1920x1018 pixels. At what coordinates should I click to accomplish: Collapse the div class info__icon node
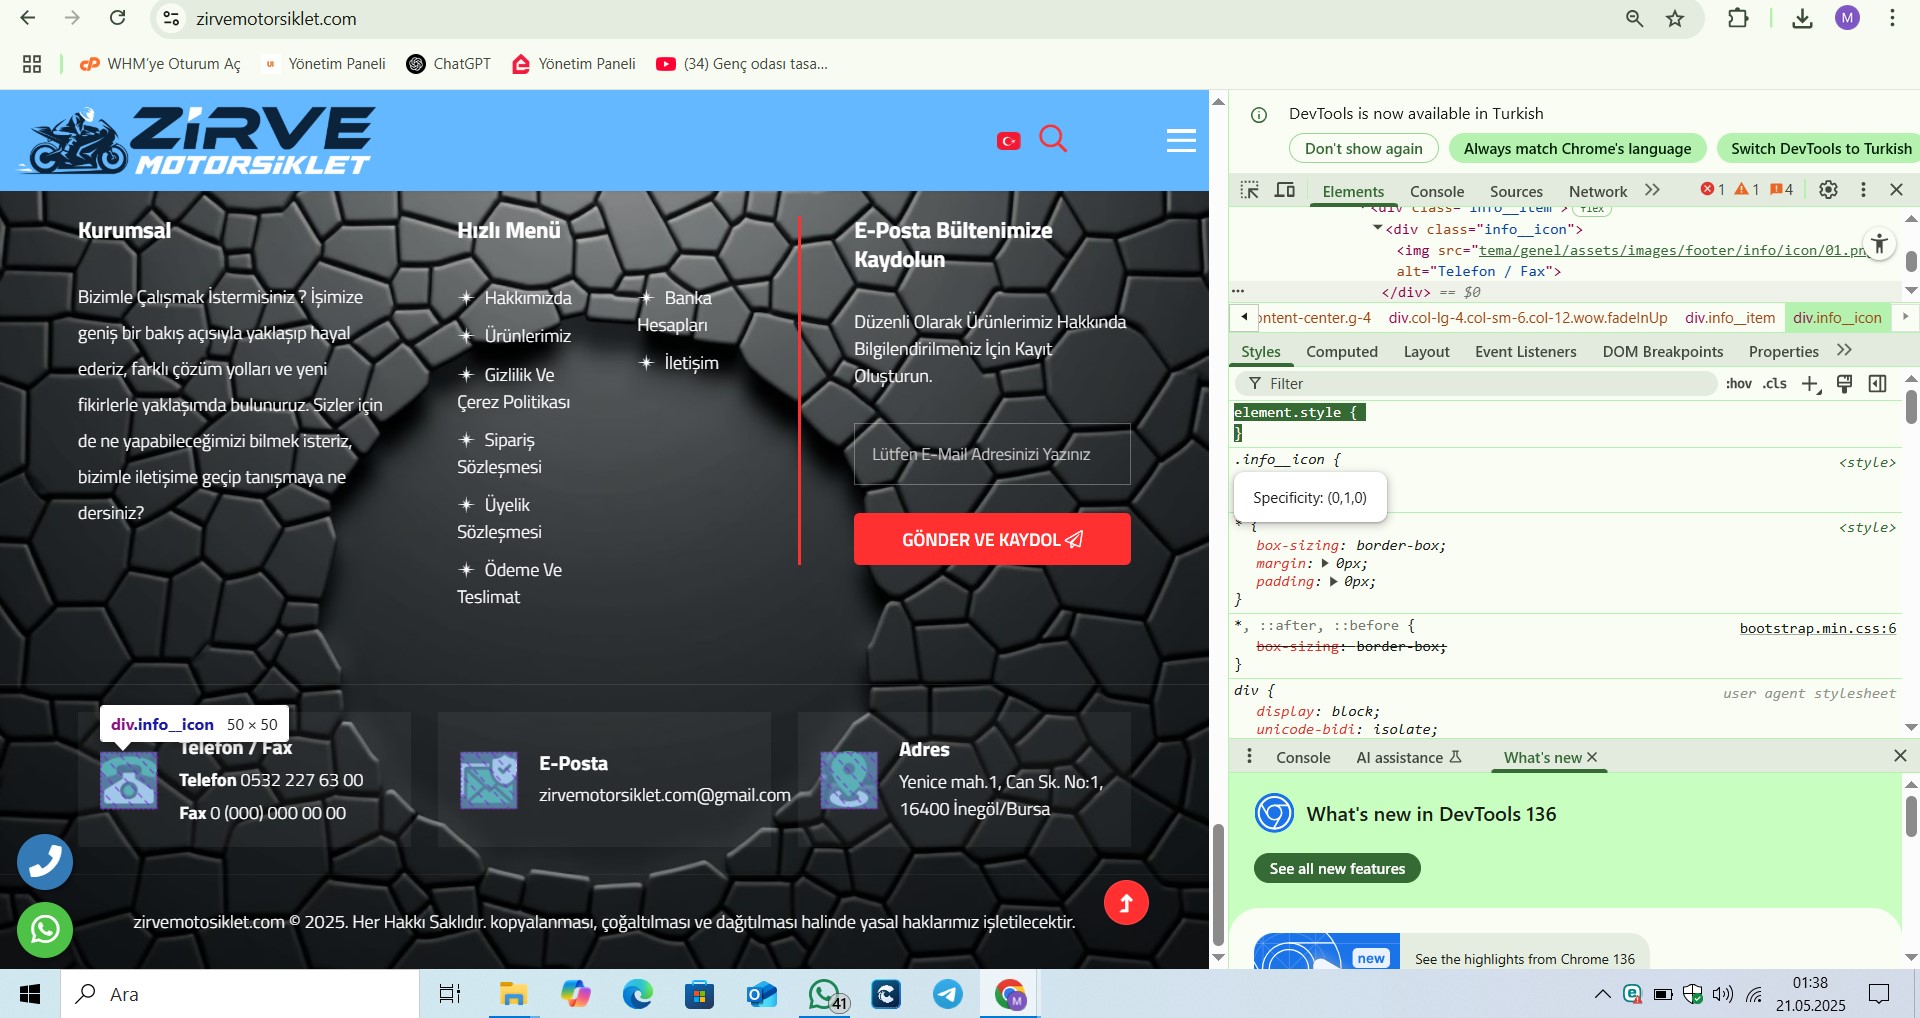1378,229
